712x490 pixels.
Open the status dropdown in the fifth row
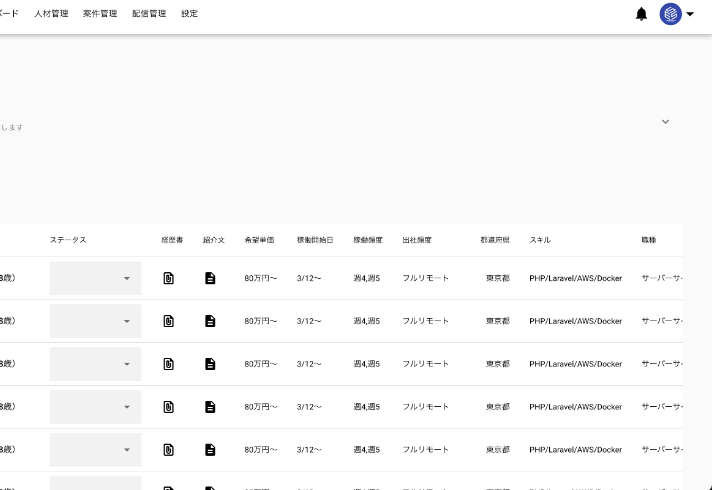point(95,450)
